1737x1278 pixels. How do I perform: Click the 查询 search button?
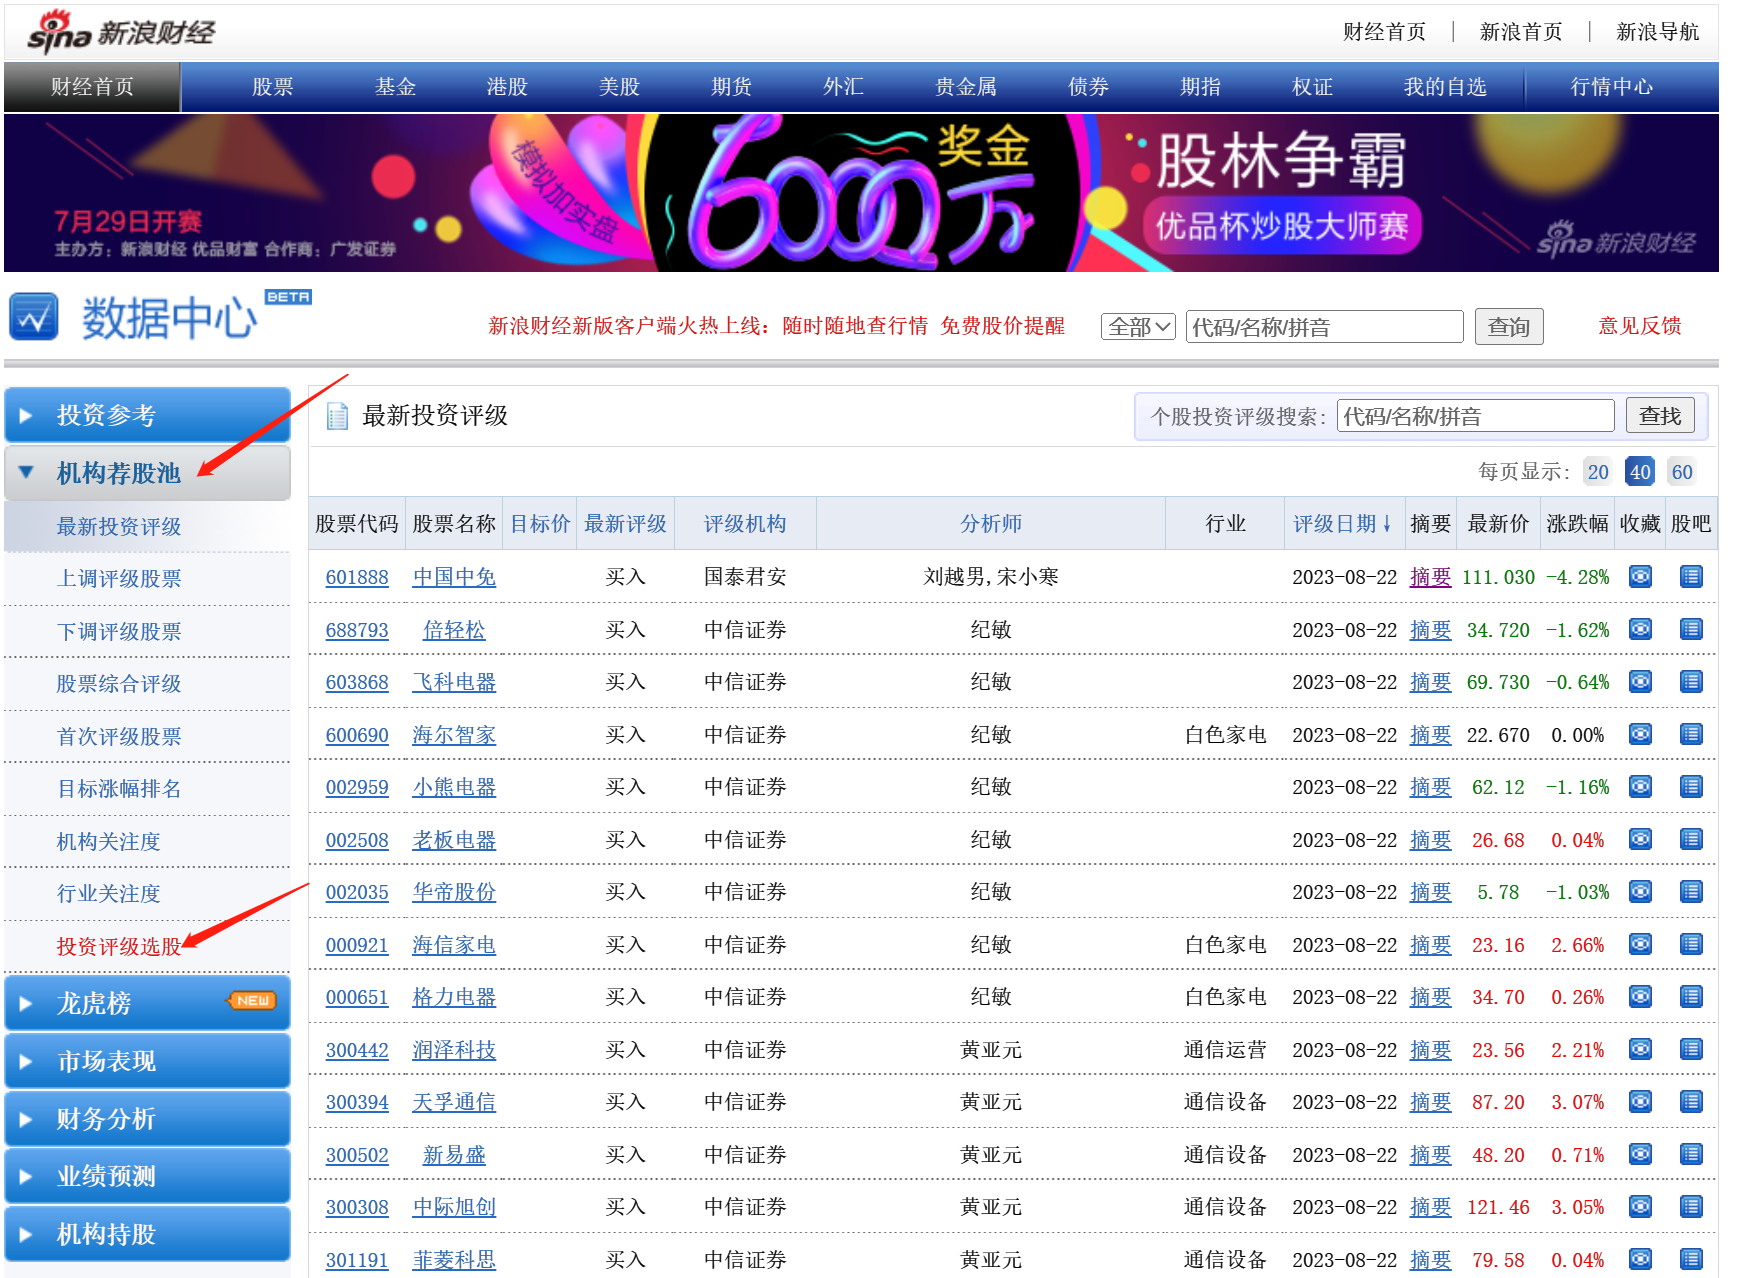tap(1509, 327)
